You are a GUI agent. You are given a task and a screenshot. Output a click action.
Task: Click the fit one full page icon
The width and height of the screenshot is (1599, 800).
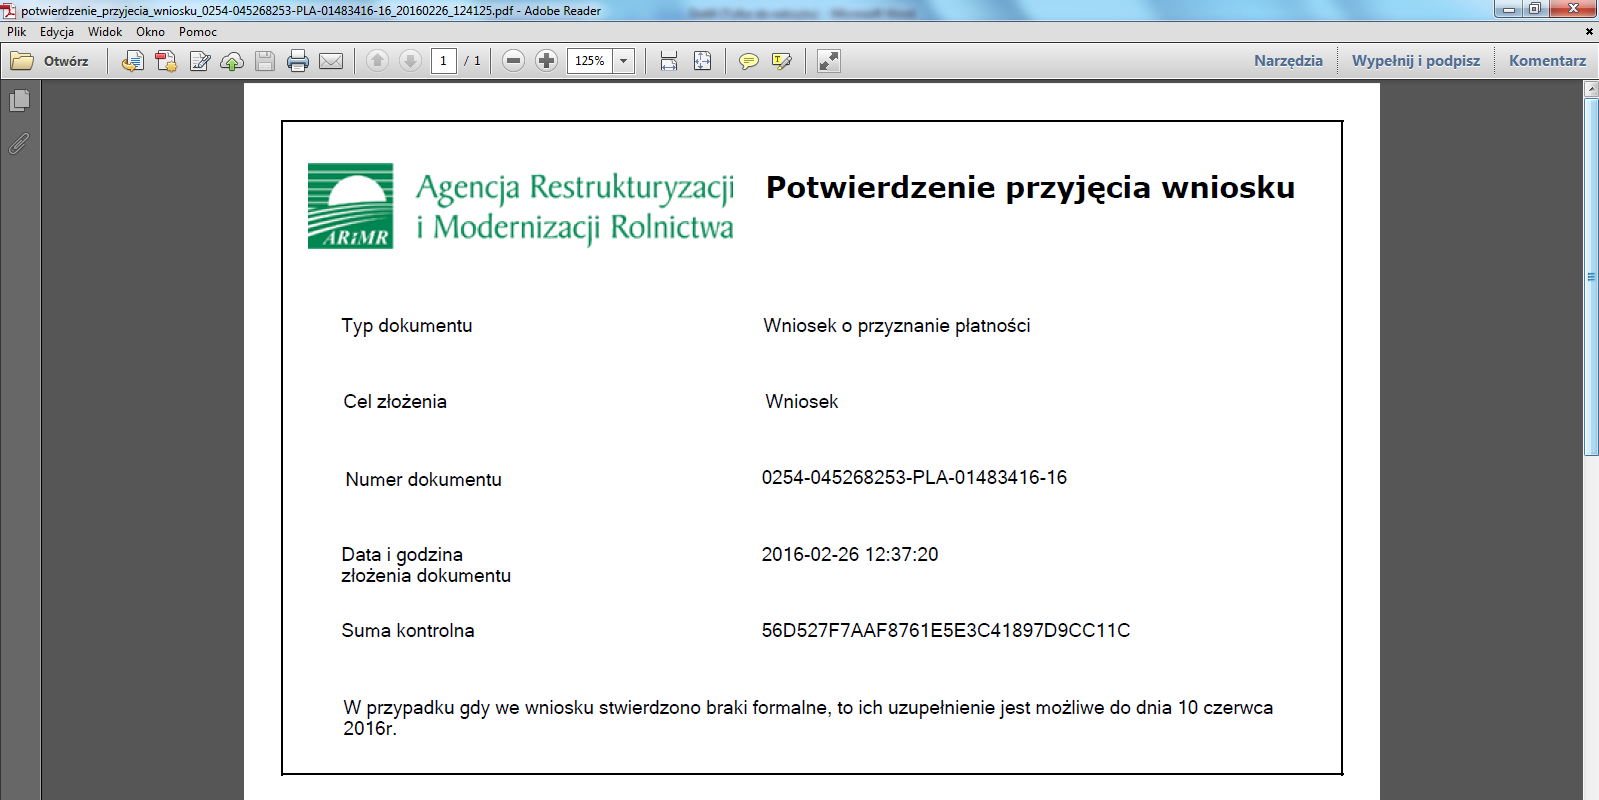[703, 61]
